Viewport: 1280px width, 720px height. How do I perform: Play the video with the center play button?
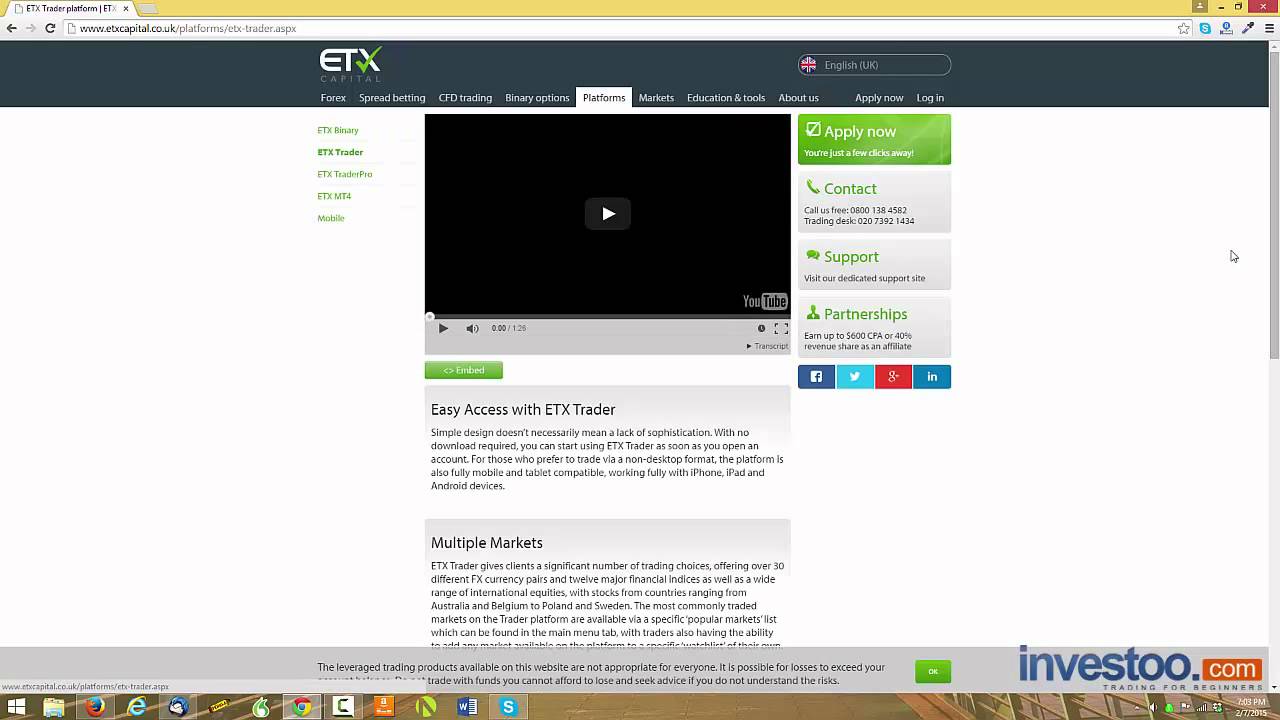607,213
